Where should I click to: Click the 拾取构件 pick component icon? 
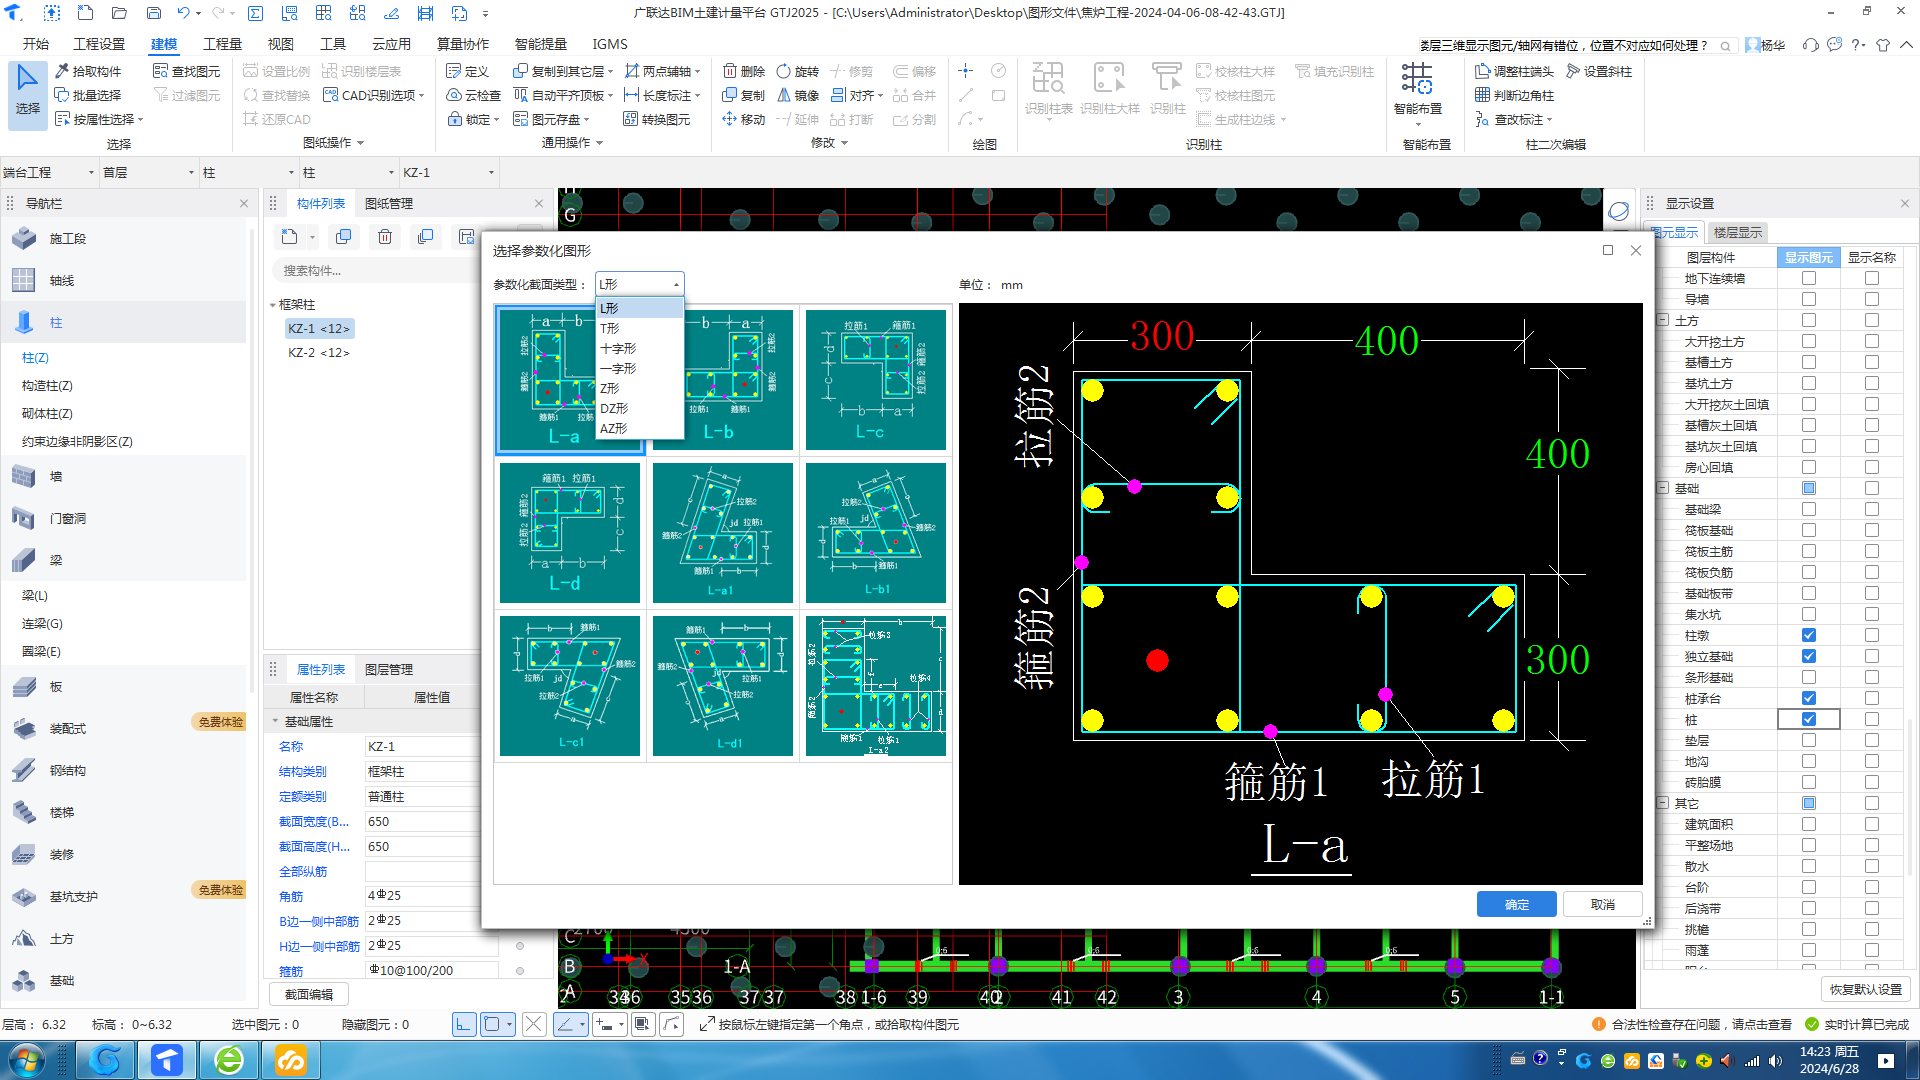pyautogui.click(x=62, y=71)
